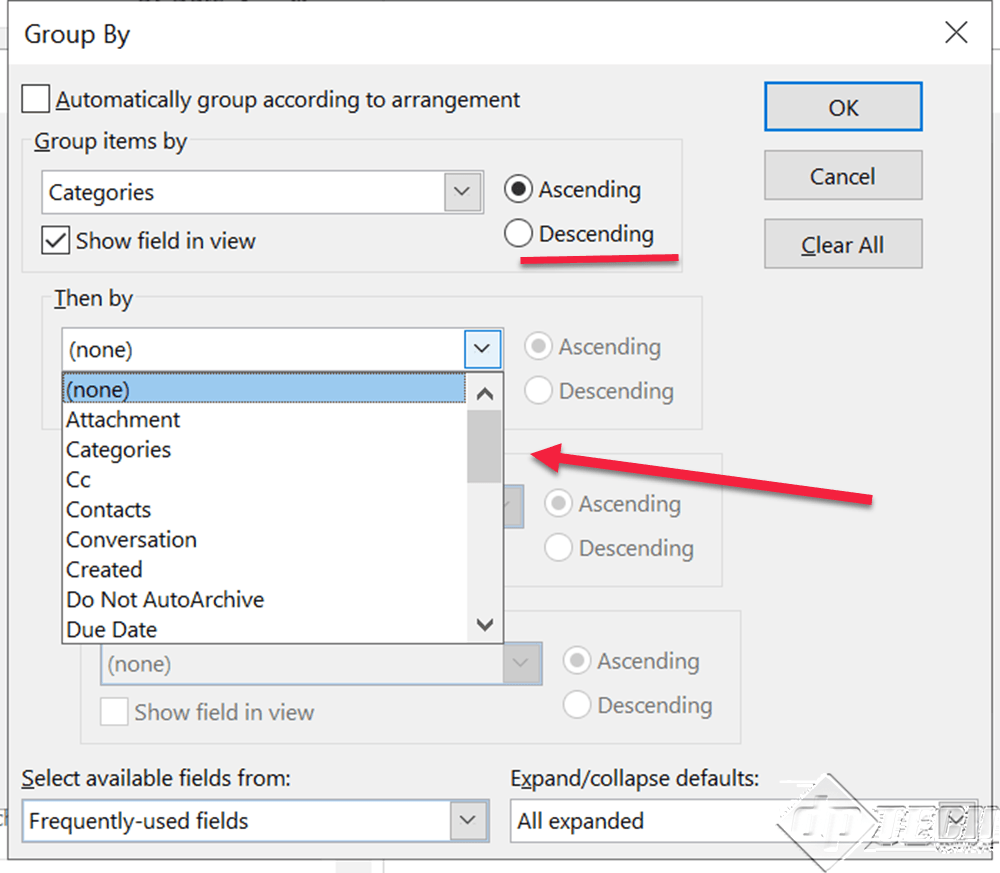
Task: Collapse the Then by dropdown arrow
Action: tap(482, 349)
